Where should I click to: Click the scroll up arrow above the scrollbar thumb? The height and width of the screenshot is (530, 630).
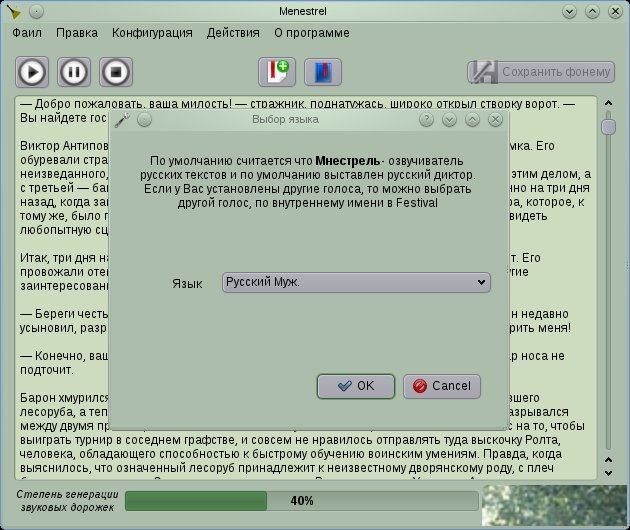[x=608, y=103]
